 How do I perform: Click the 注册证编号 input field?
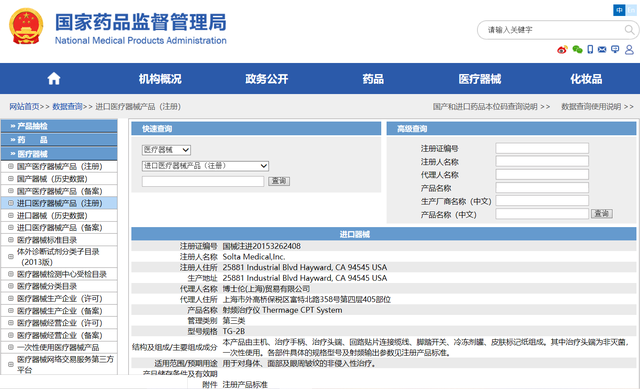tap(542, 148)
